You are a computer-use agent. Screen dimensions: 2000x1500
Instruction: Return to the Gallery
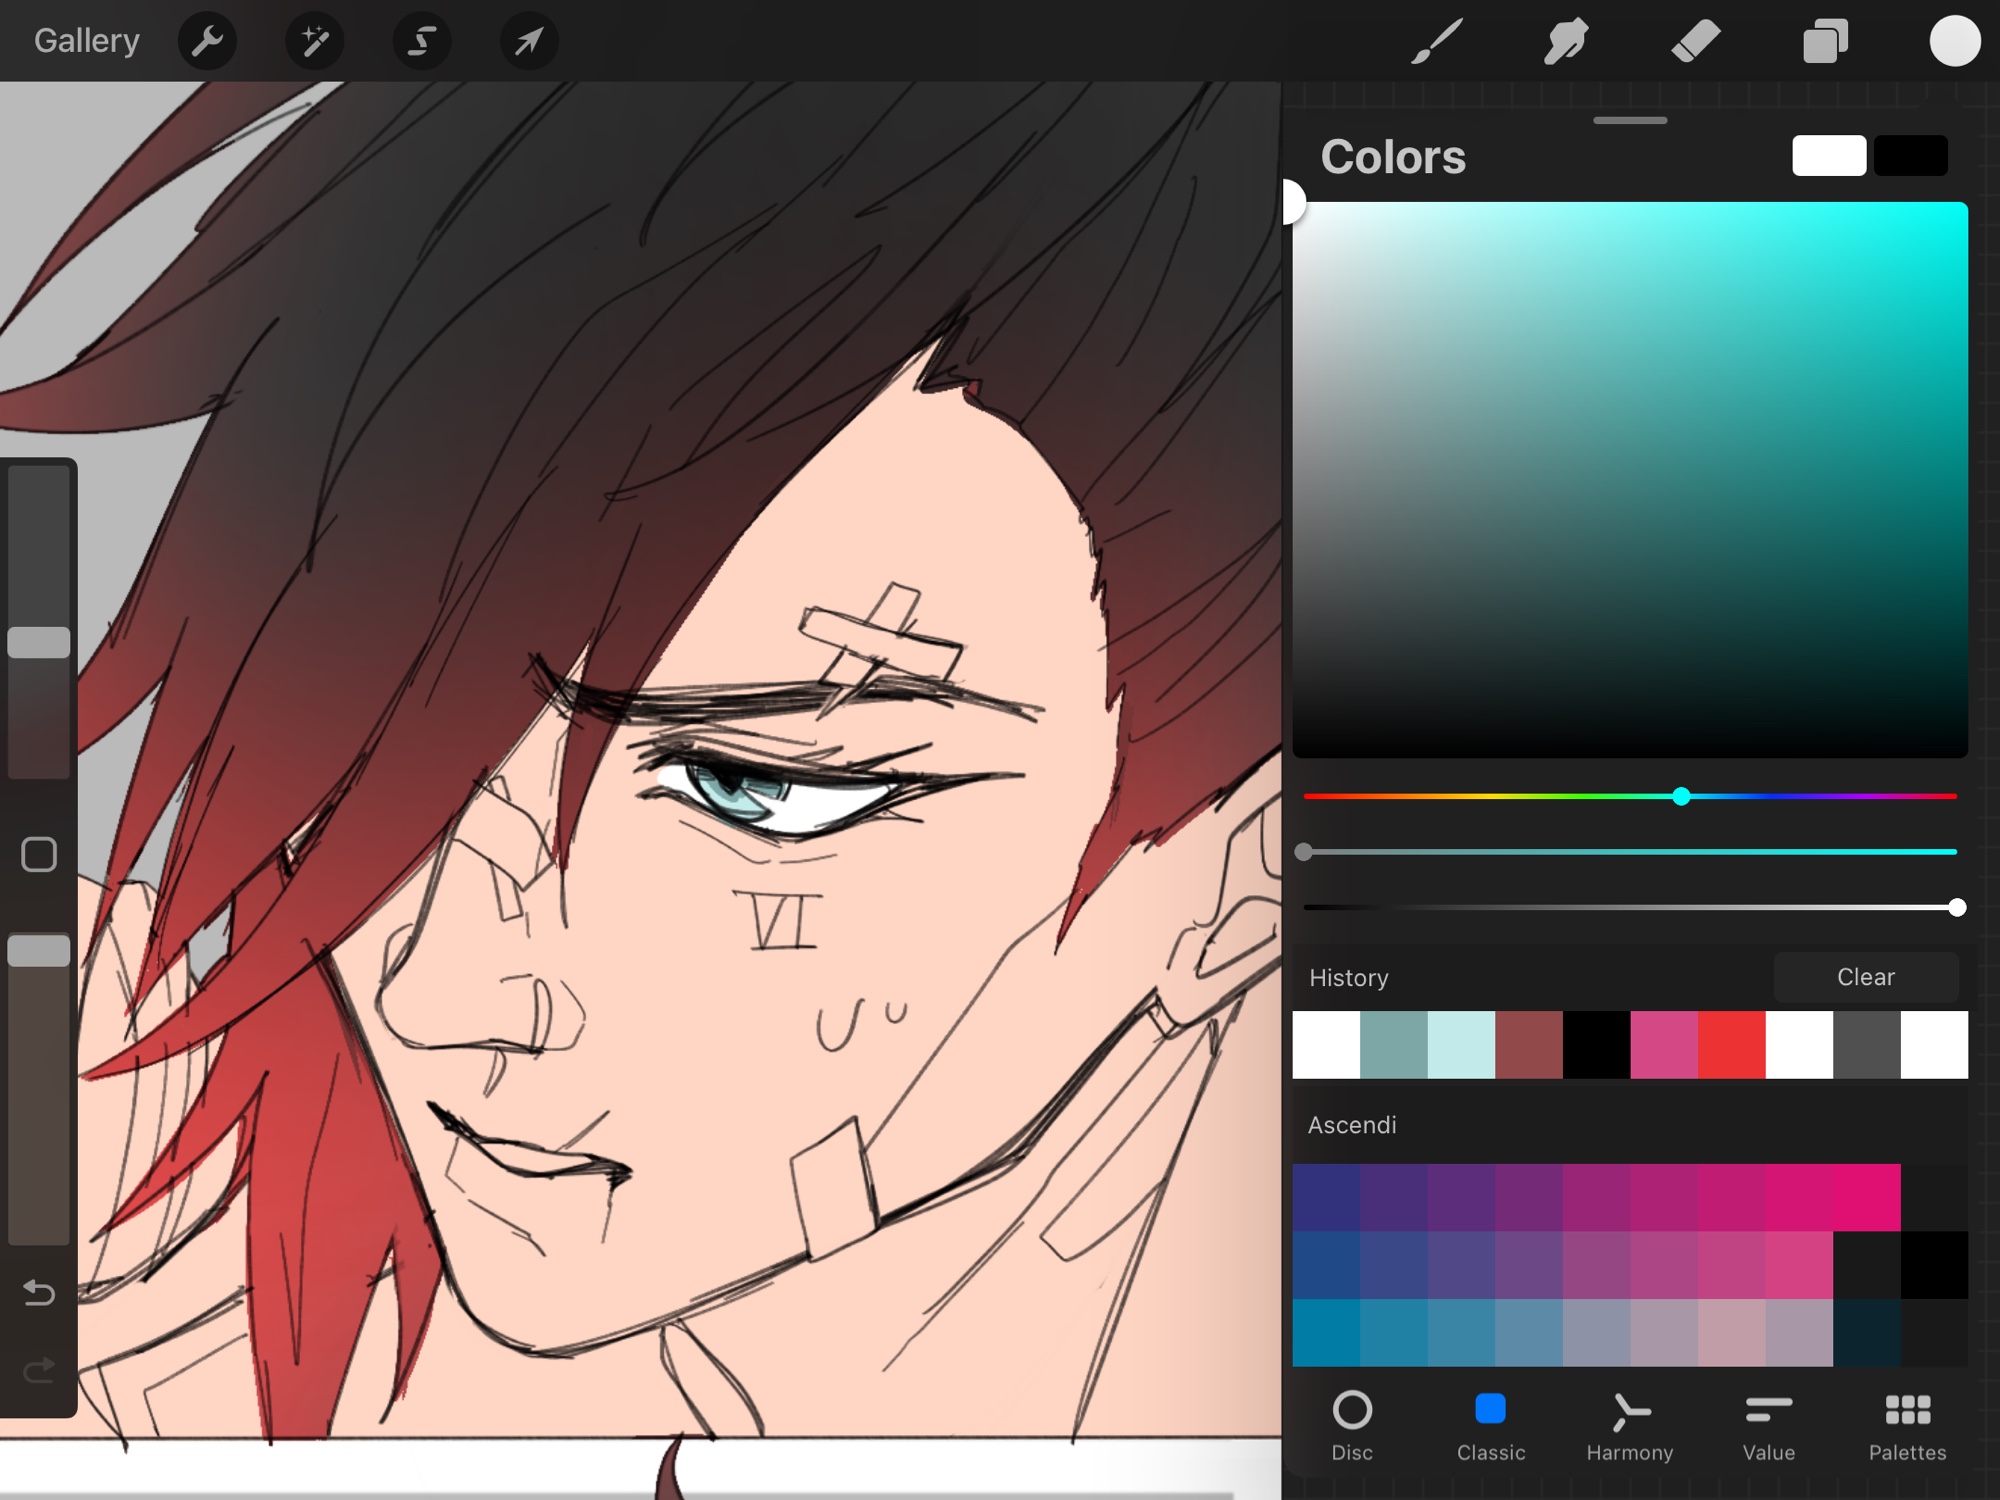(x=86, y=41)
